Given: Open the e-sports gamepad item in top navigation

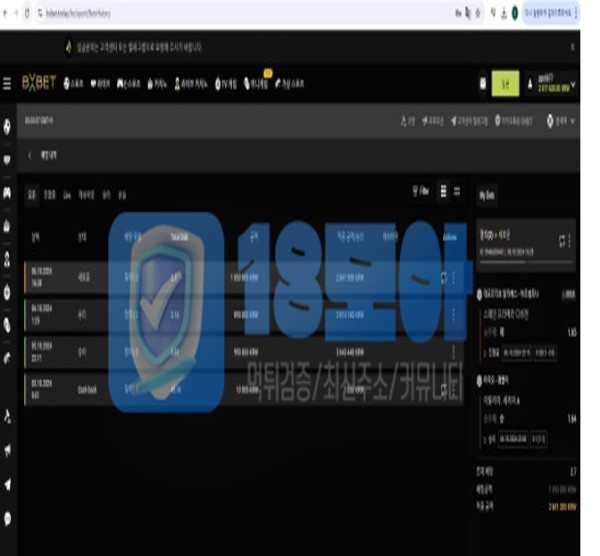Looking at the screenshot, I should [x=128, y=84].
